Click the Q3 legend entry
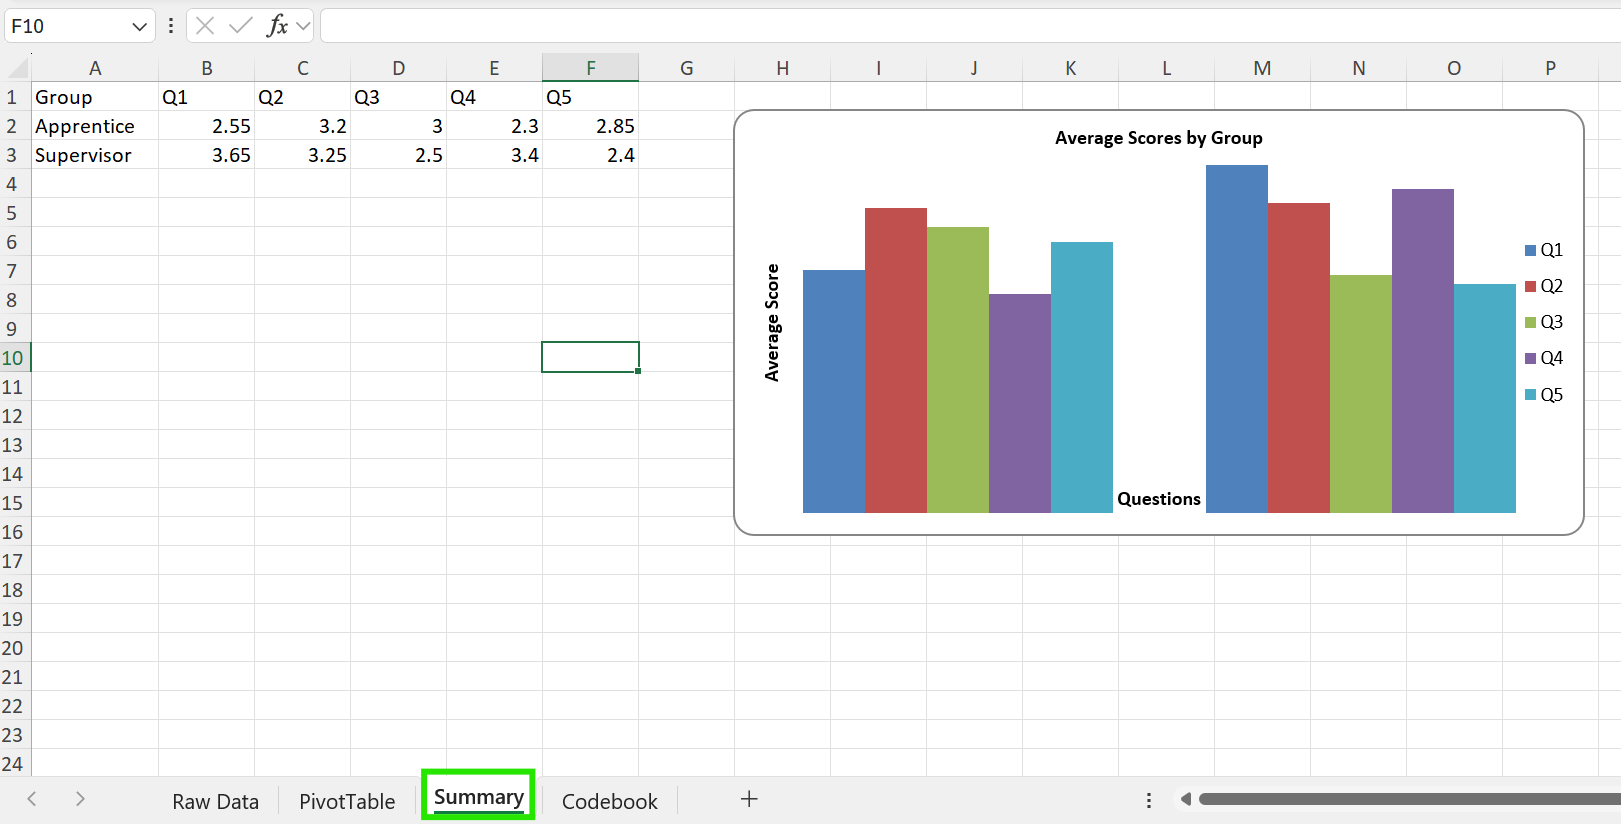 (x=1544, y=322)
